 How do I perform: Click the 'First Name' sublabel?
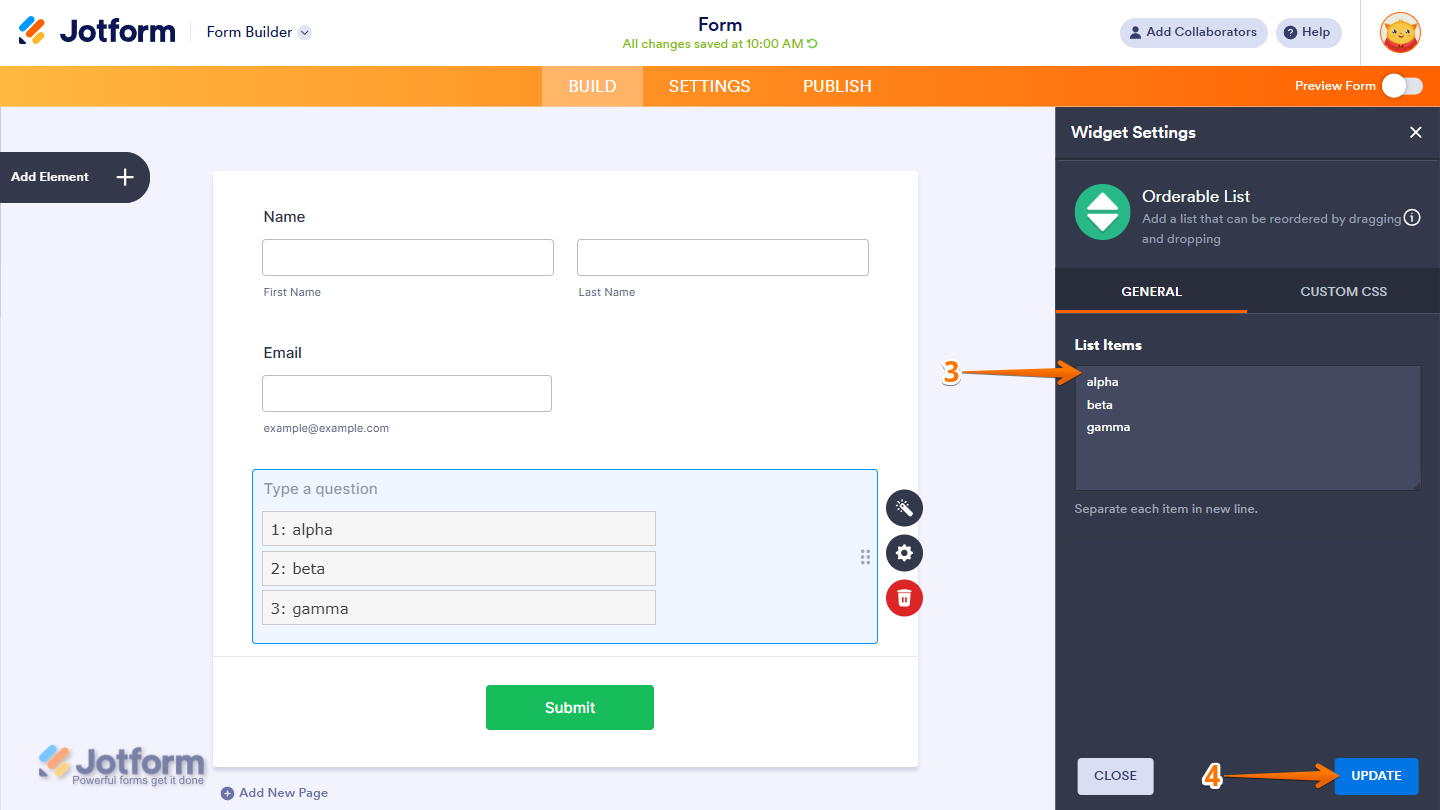292,292
